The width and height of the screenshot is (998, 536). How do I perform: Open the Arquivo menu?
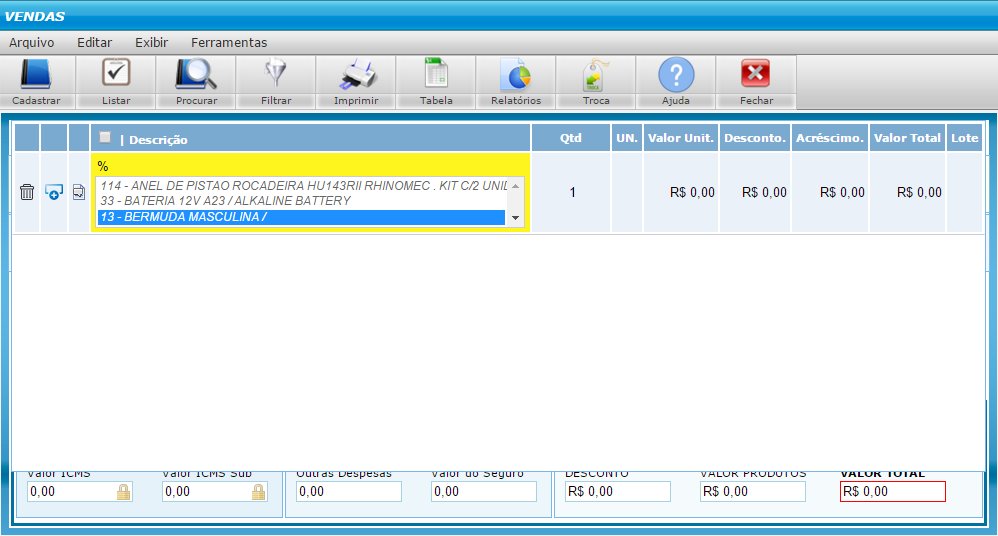coord(32,43)
